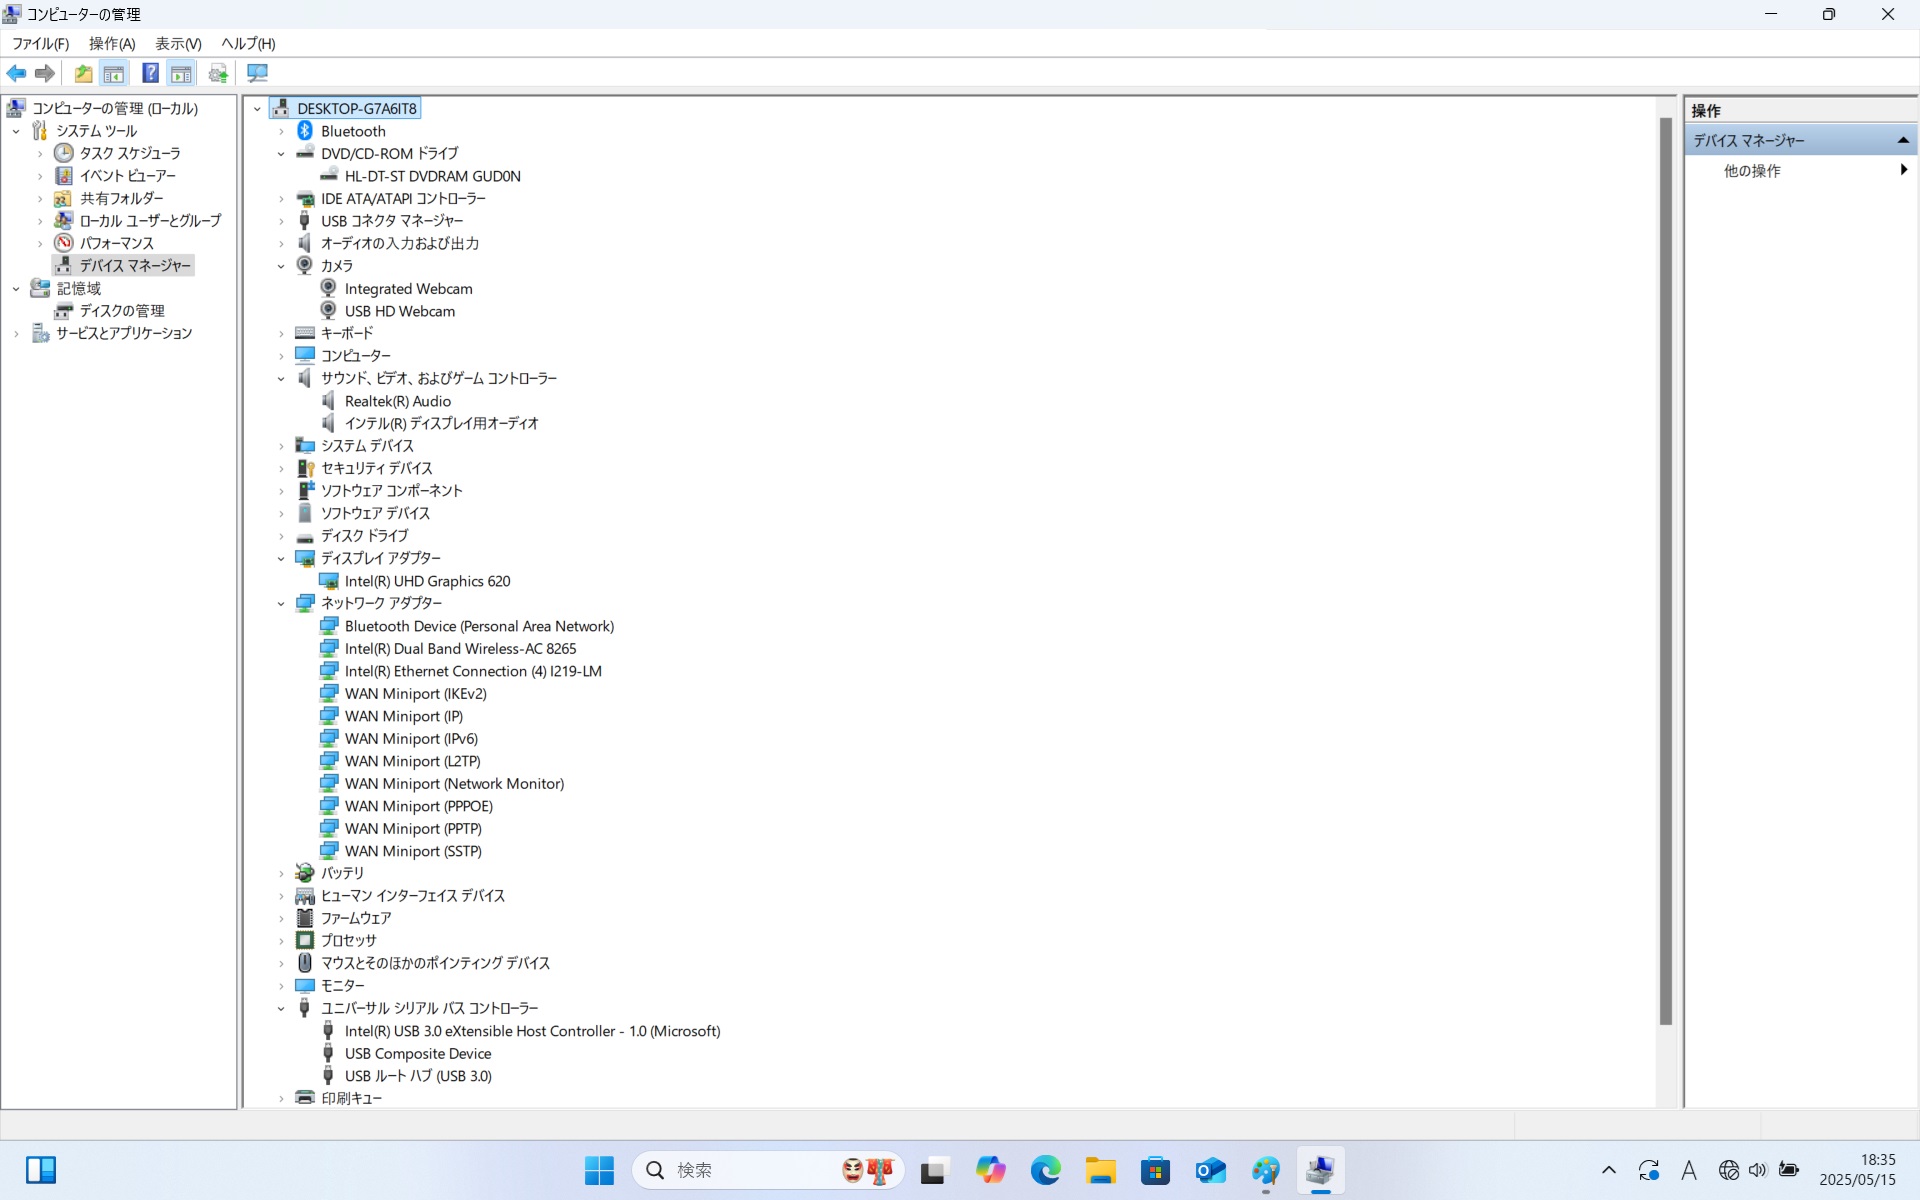Click the Forward arrow toolbar icon
This screenshot has width=1920, height=1200.
click(x=45, y=73)
